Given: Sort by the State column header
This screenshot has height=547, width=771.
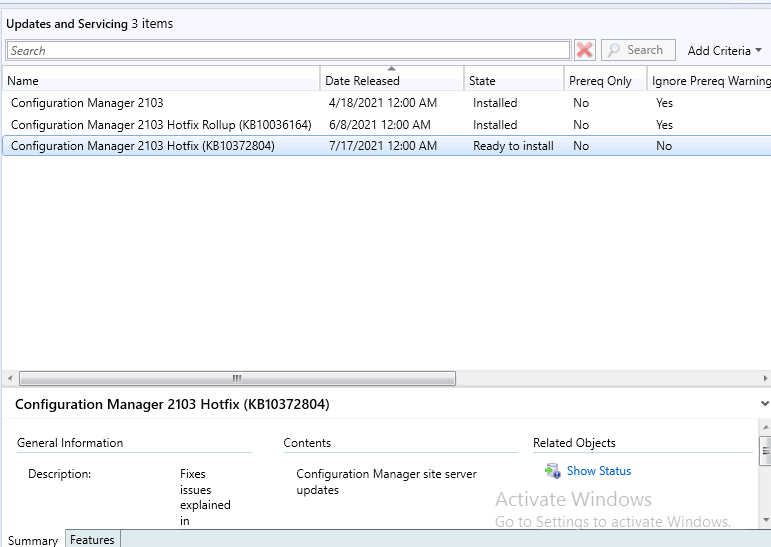Looking at the screenshot, I should tap(514, 81).
